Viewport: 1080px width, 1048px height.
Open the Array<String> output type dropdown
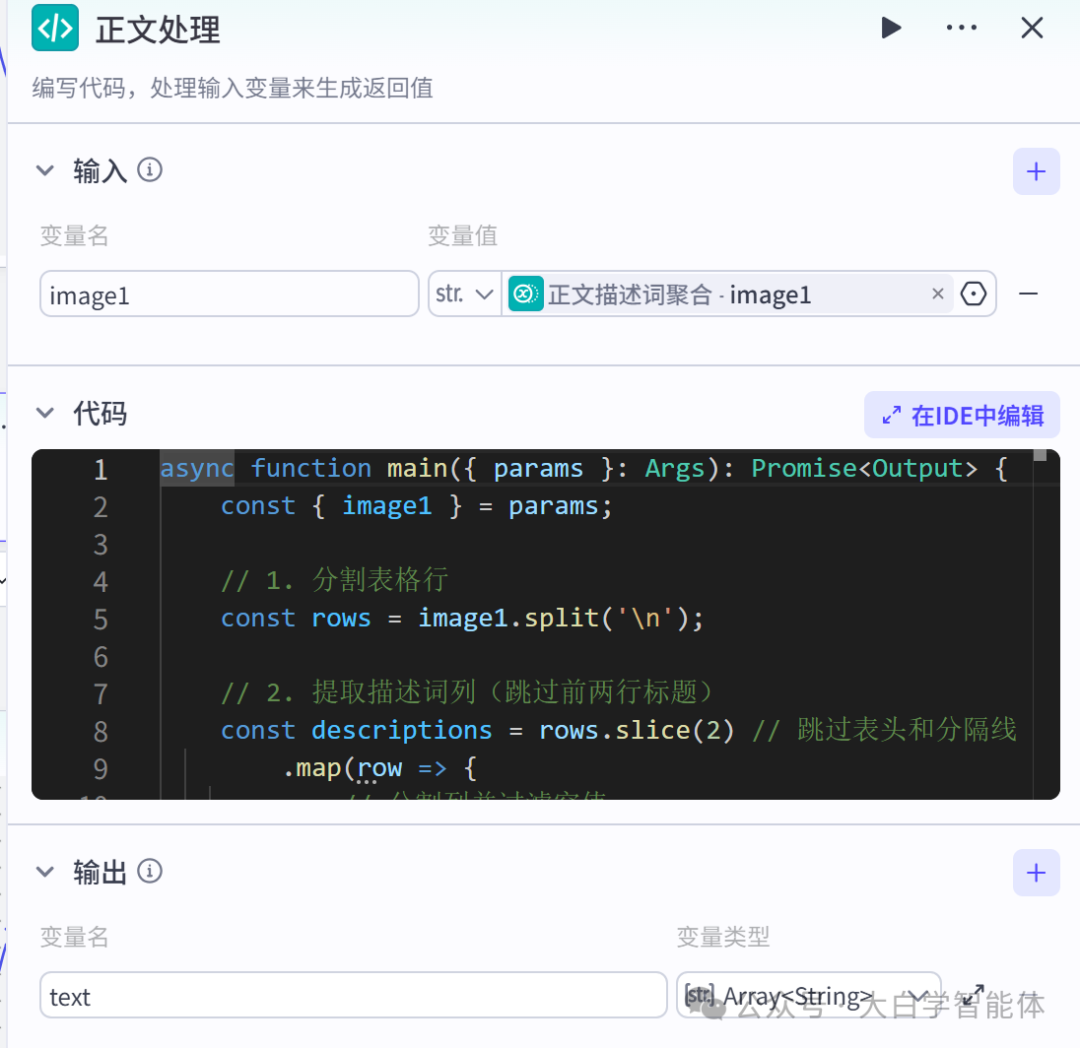[x=808, y=995]
